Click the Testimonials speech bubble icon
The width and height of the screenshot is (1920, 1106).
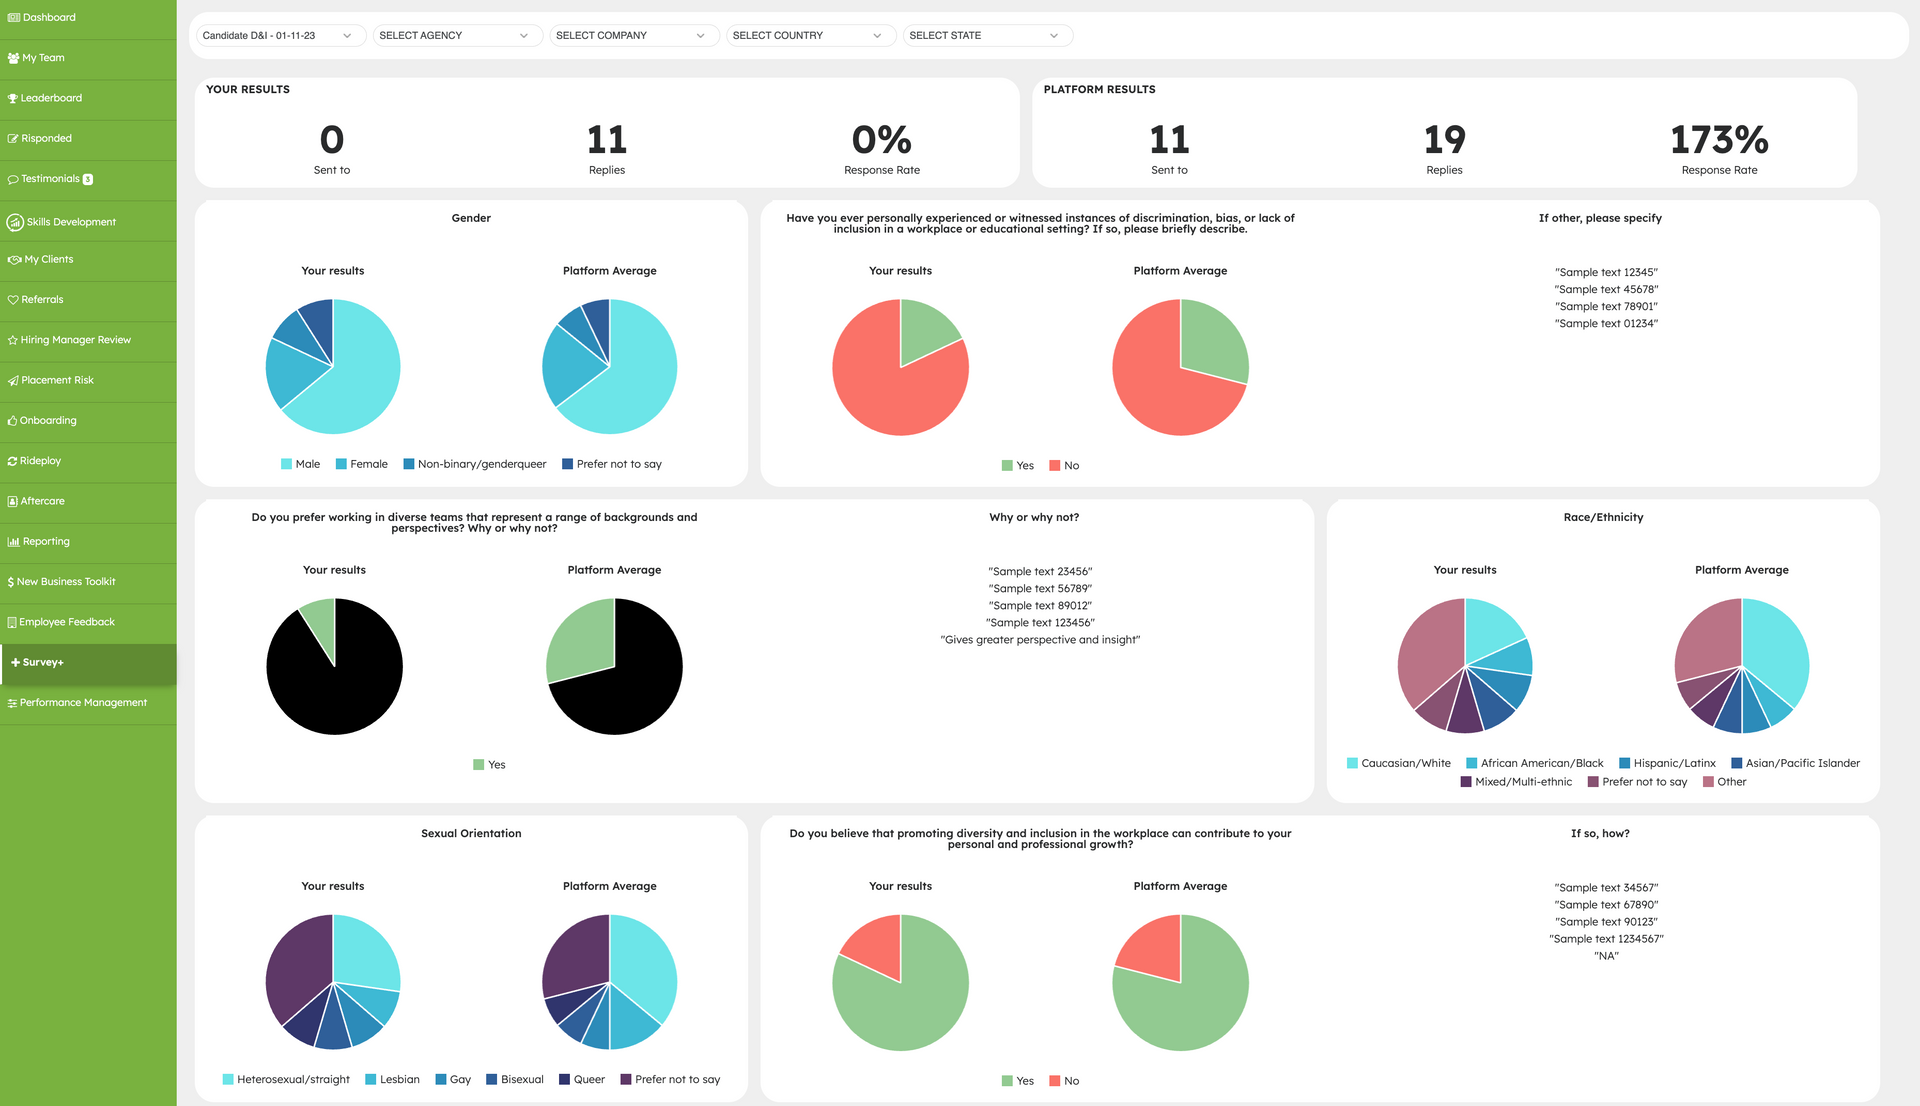pos(13,179)
